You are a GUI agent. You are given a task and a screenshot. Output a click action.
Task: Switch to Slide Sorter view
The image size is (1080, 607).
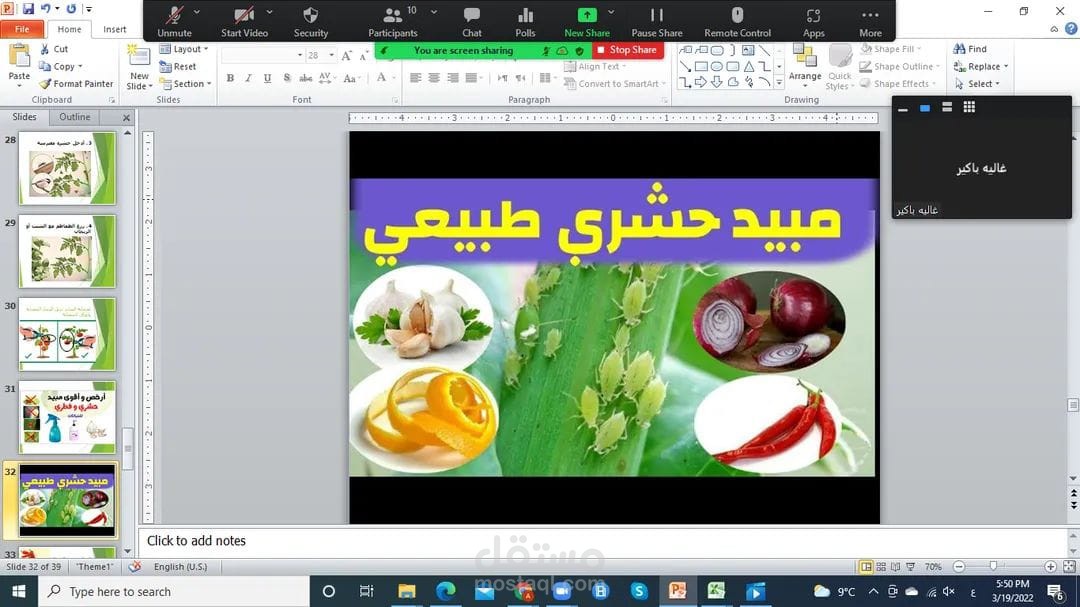pos(881,566)
